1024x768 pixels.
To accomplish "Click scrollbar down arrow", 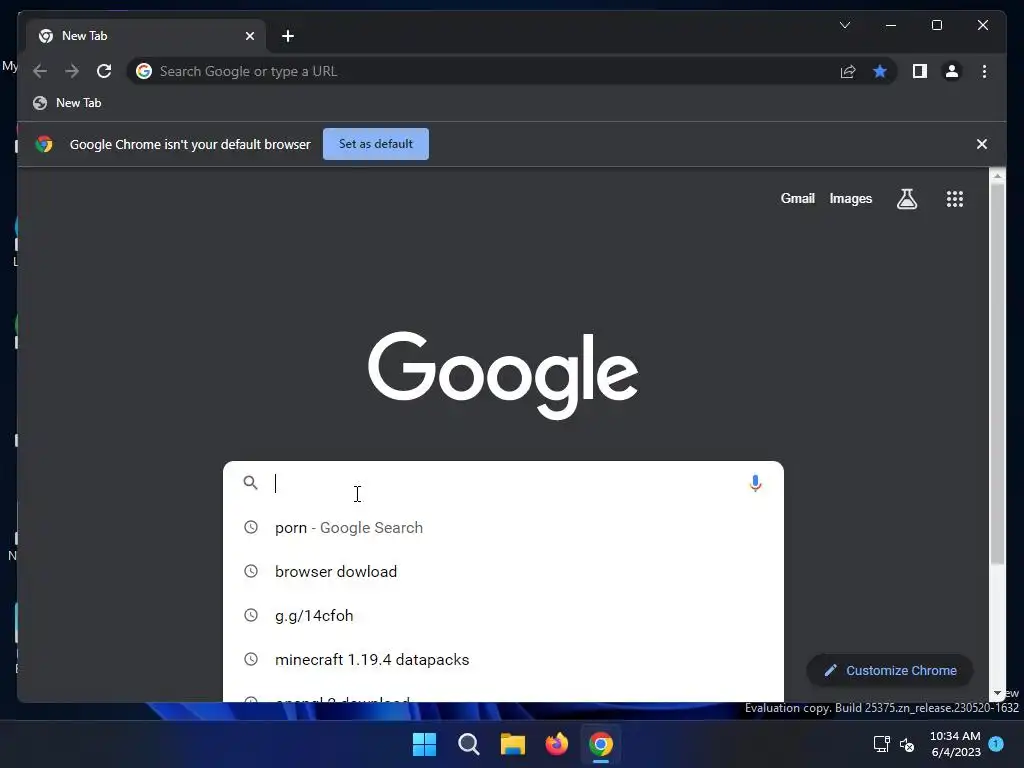I will pos(997,694).
